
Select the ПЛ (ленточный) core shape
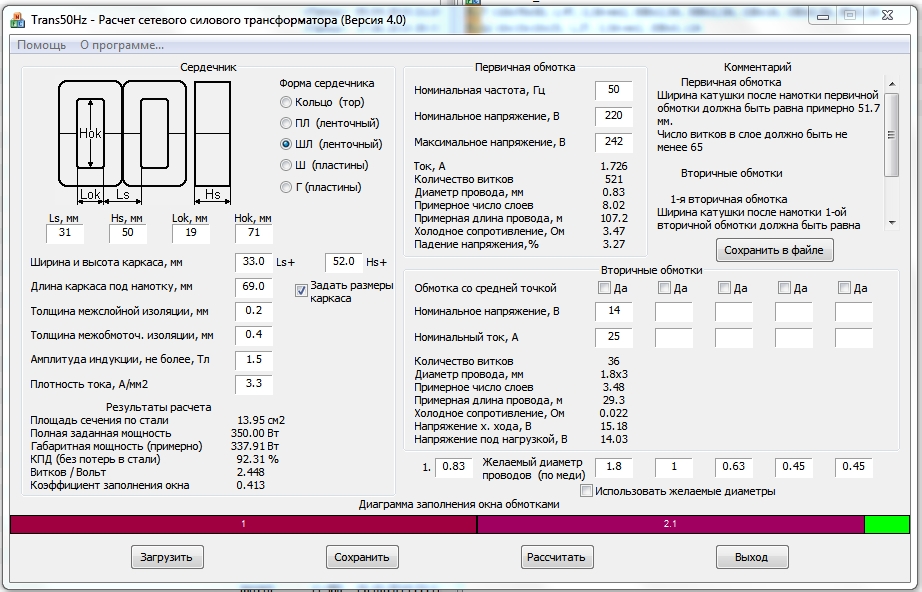click(287, 123)
